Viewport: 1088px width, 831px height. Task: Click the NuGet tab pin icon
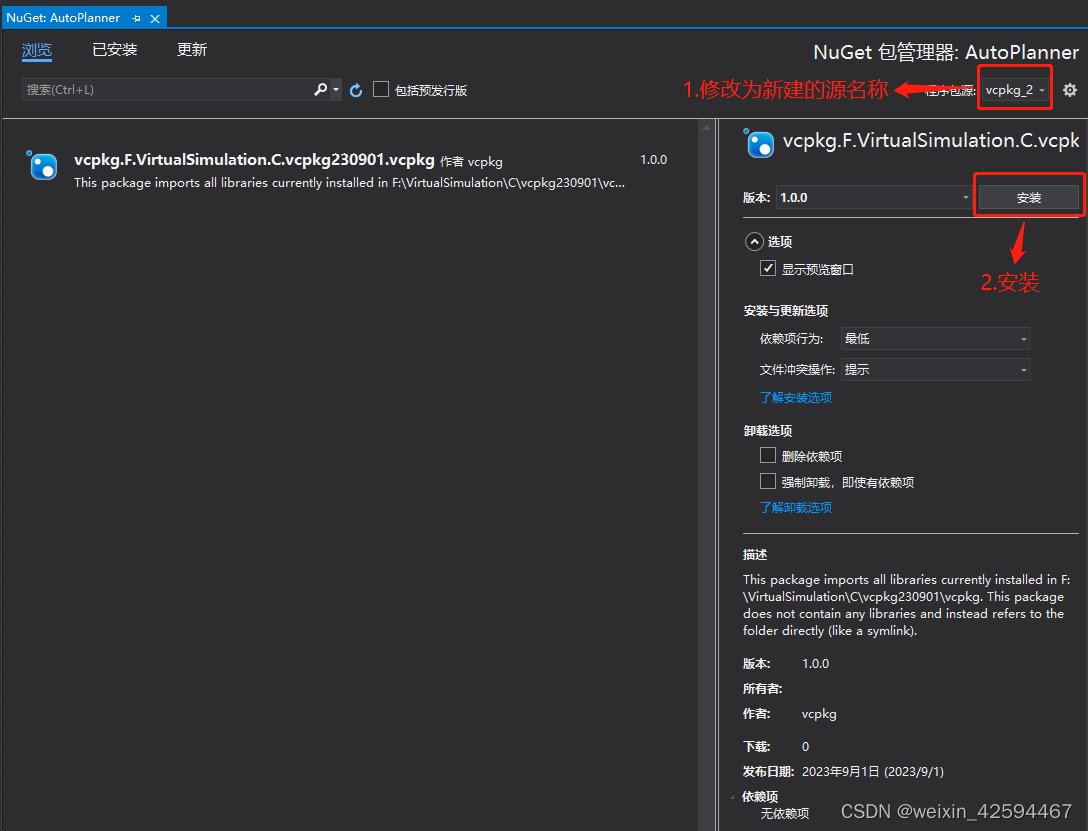click(135, 17)
